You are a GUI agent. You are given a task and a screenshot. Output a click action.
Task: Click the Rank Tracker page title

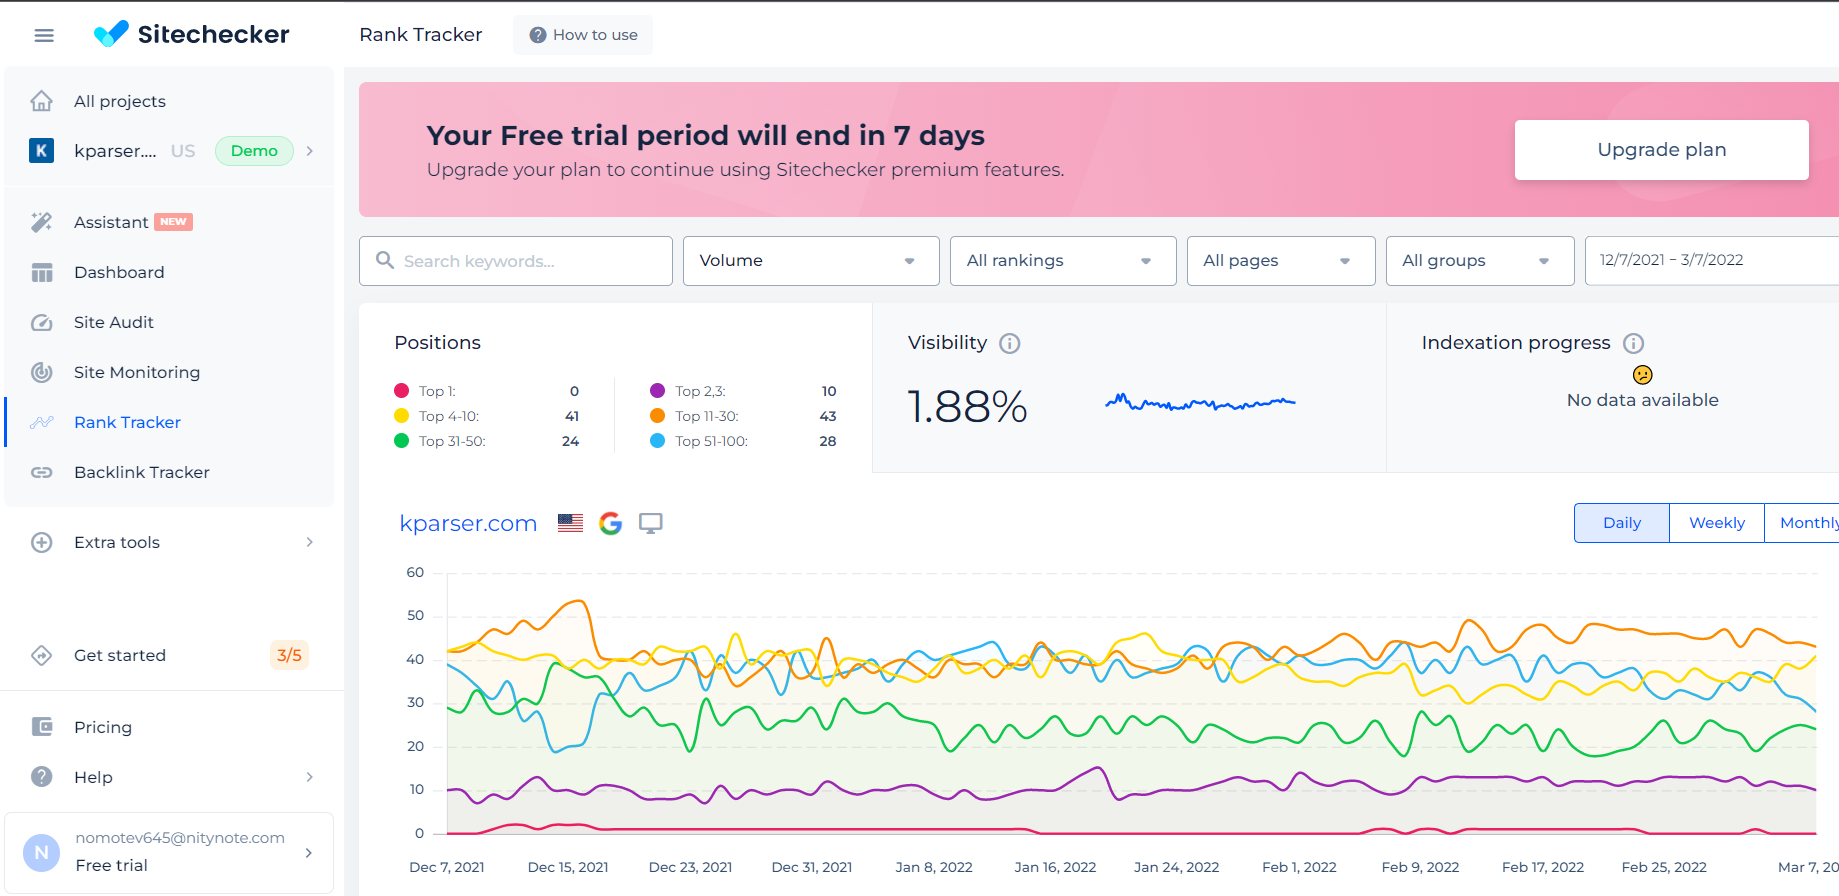[421, 35]
